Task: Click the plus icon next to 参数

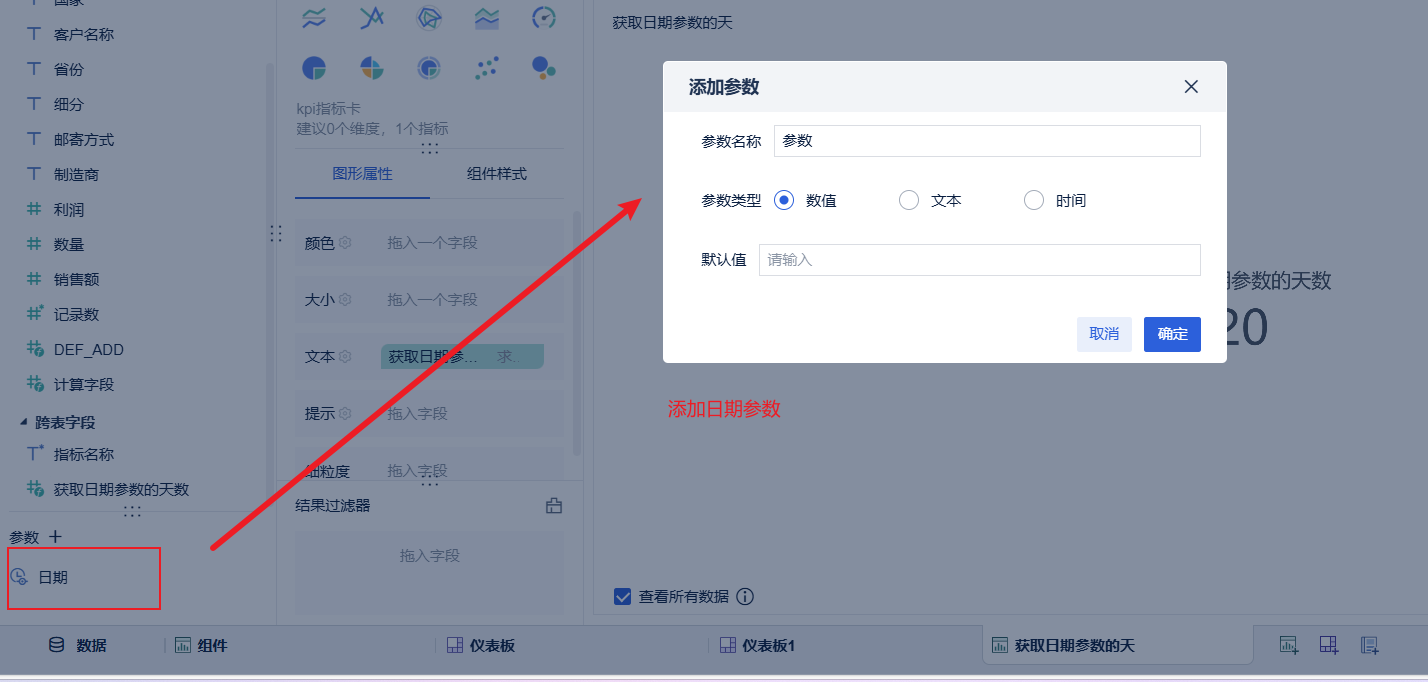Action: point(56,537)
